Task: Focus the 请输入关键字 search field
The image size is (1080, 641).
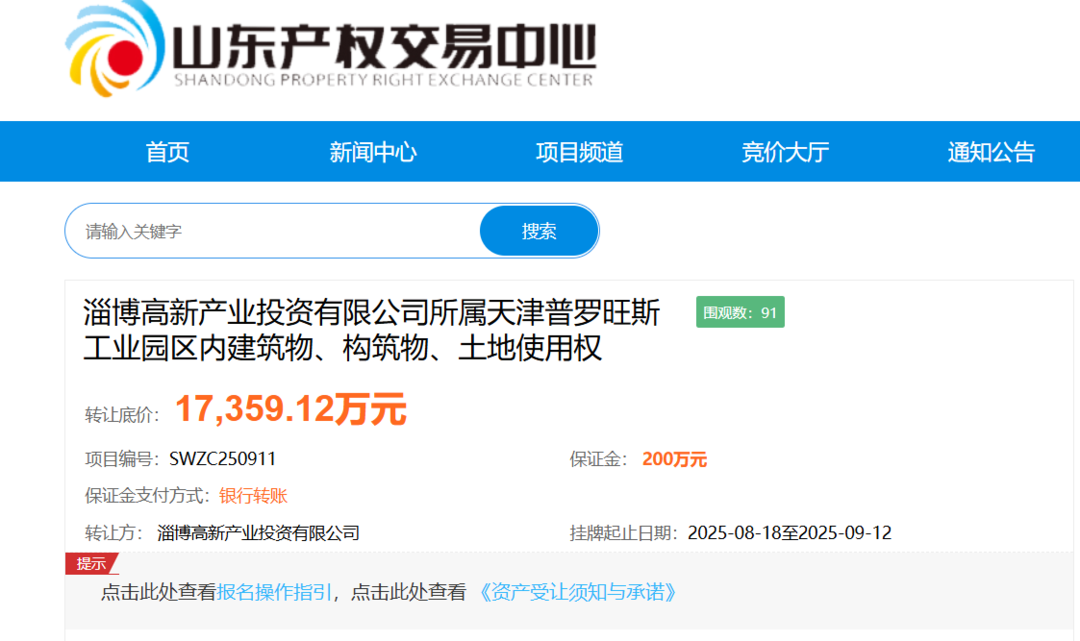Action: [275, 232]
